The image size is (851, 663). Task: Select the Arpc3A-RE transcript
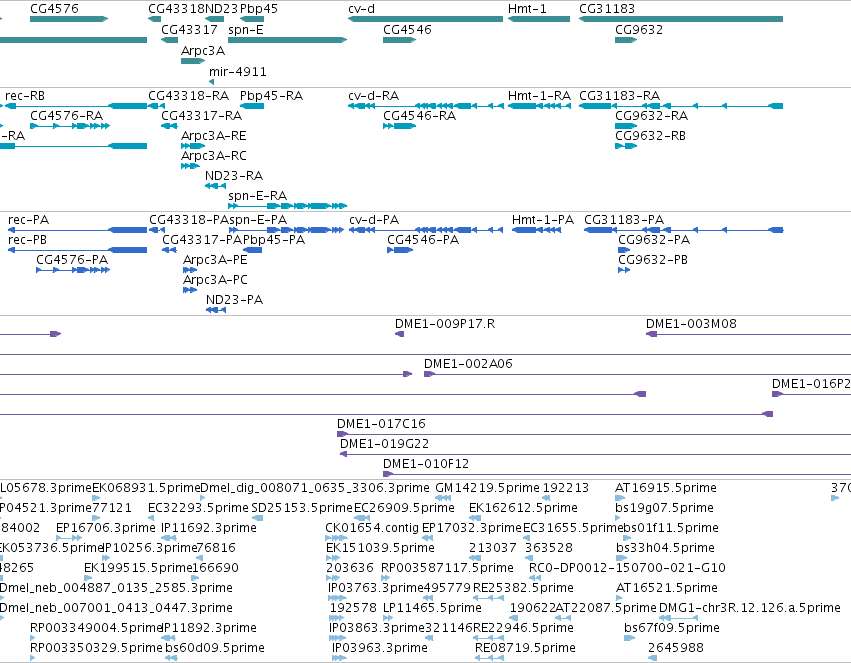193,145
